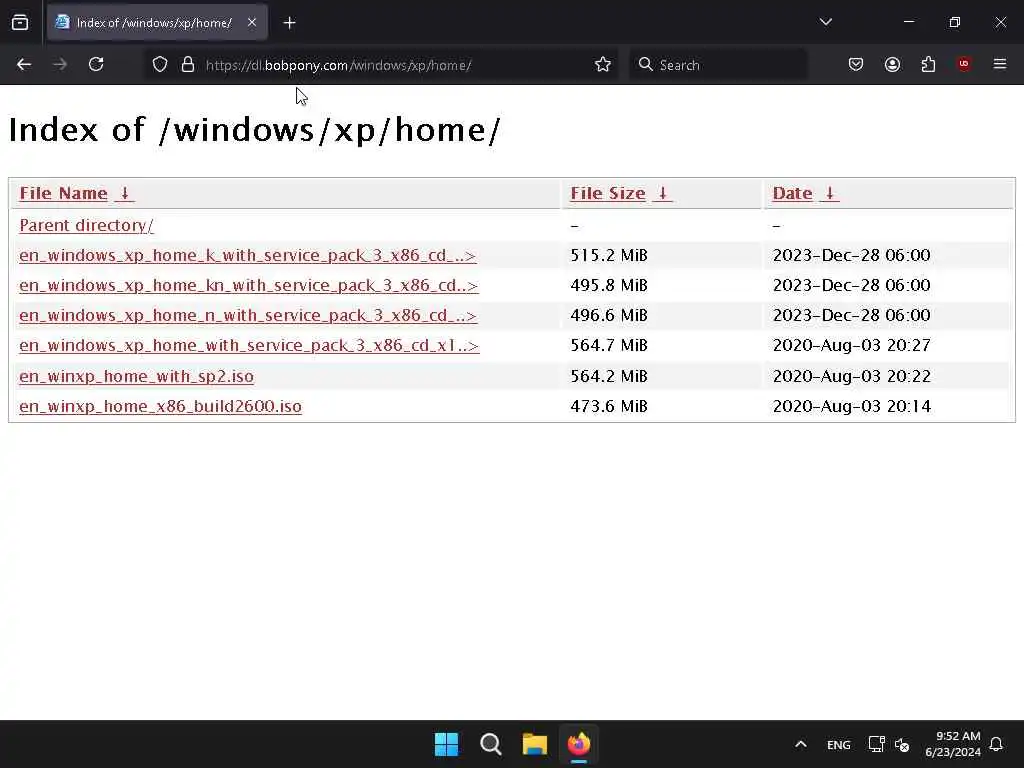Open the Pocket save icon
Viewport: 1024px width, 768px height.
coord(856,64)
